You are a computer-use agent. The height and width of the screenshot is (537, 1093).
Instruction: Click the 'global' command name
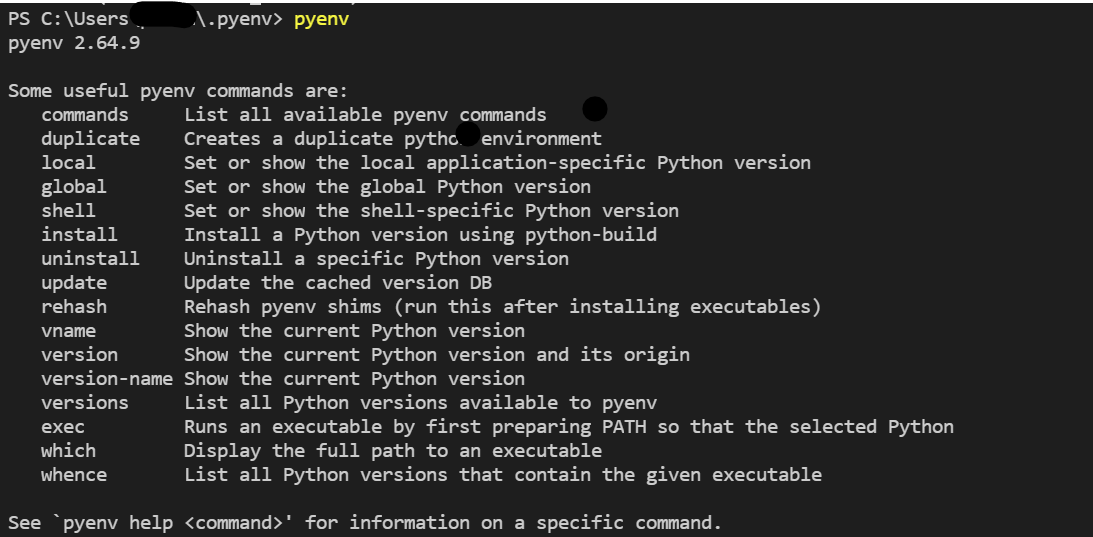[73, 187]
